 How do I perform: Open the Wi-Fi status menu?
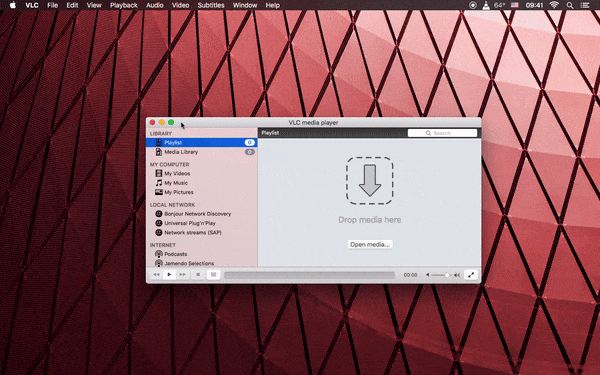[554, 5]
